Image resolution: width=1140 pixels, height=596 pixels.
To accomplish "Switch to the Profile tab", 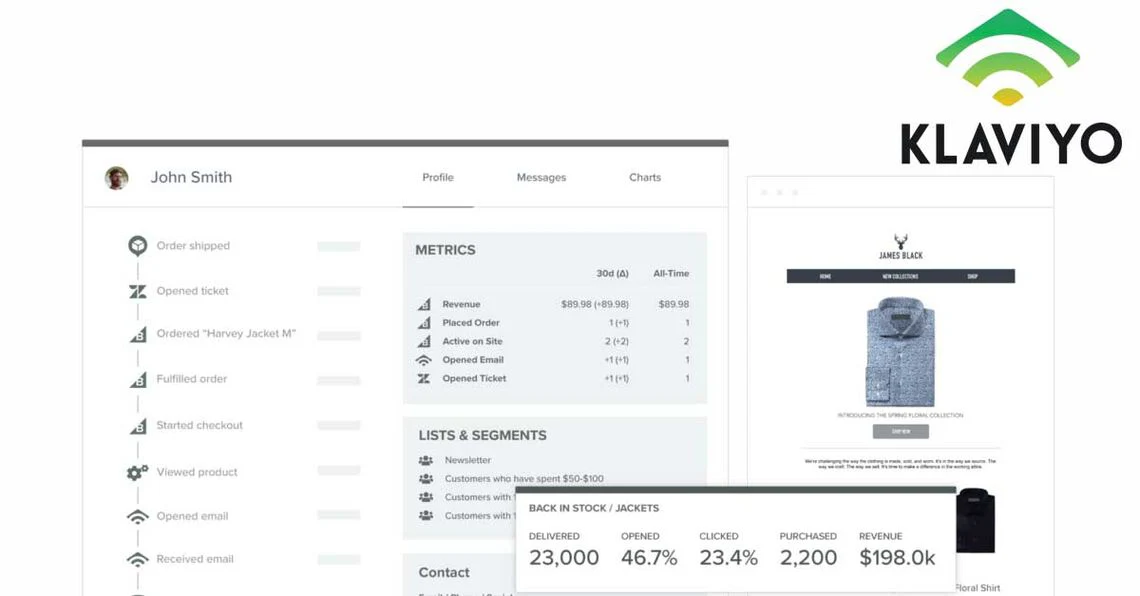I will [x=437, y=178].
